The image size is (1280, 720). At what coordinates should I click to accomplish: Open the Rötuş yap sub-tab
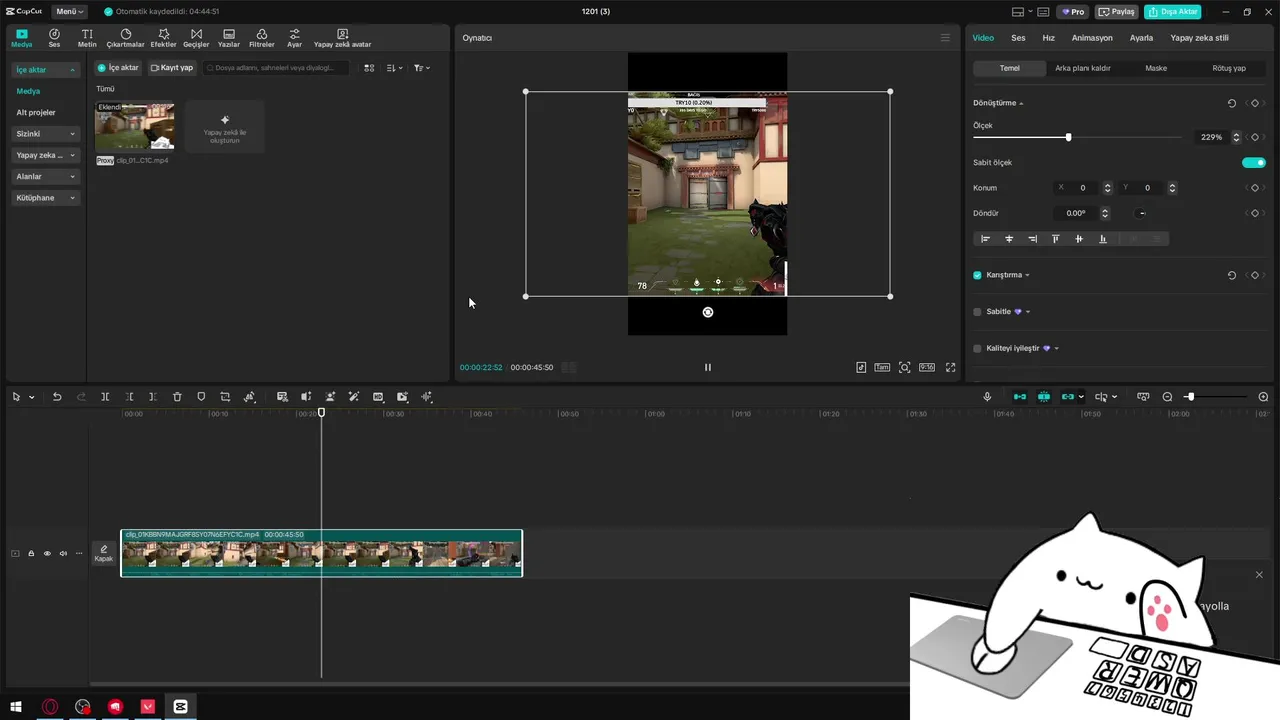pos(1229,68)
